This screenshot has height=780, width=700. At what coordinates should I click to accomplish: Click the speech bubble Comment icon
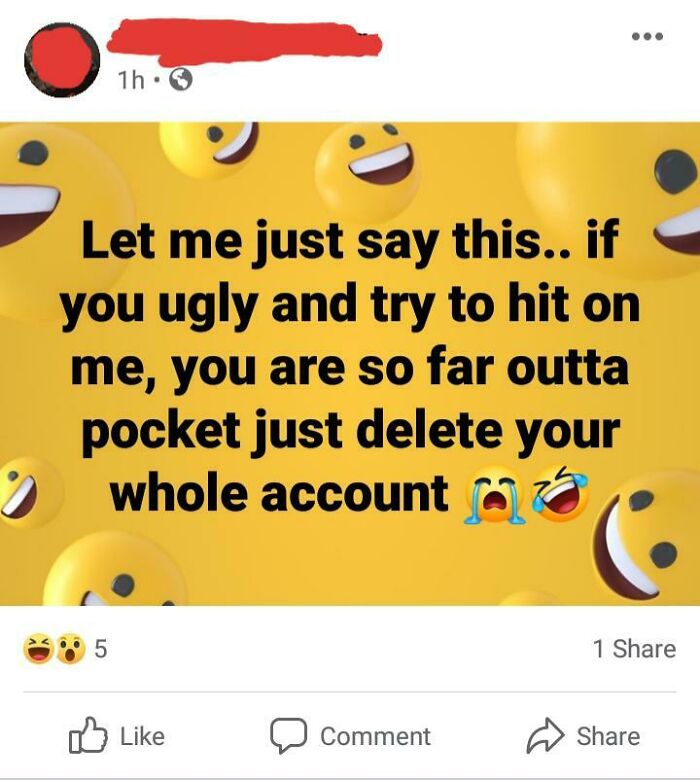tap(288, 736)
